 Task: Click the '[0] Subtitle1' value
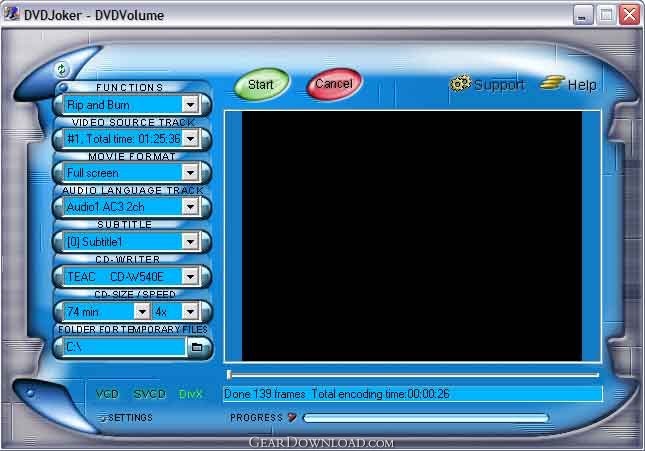click(x=95, y=242)
